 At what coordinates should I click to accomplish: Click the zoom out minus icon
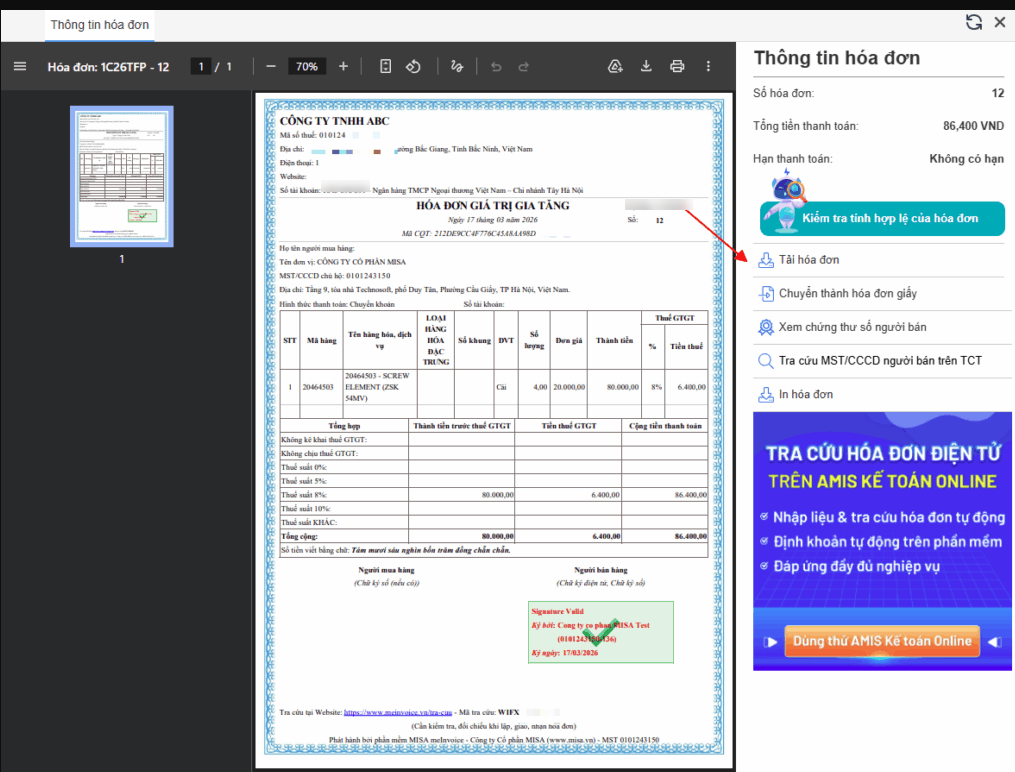(270, 67)
